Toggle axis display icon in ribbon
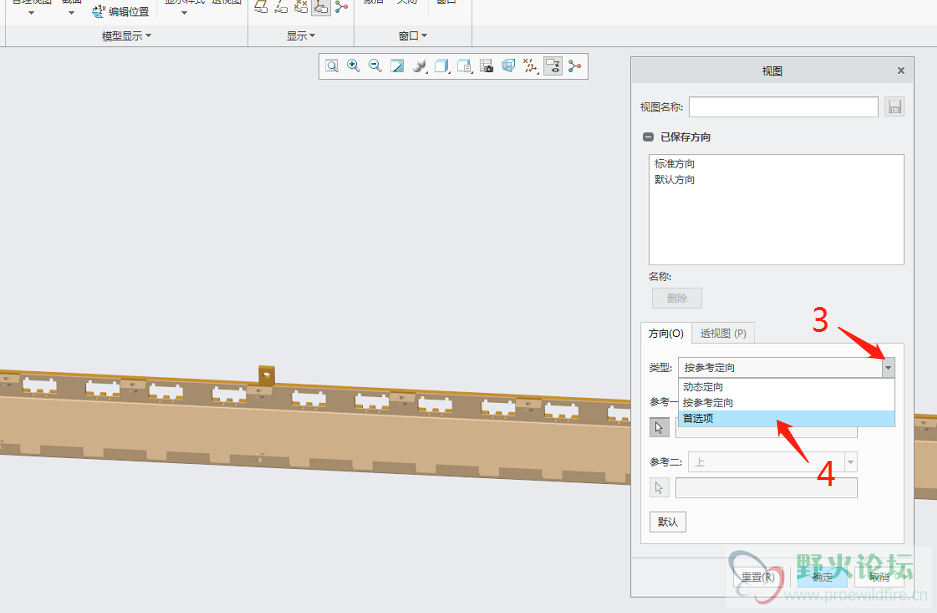Viewport: 937px width, 613px height. click(x=281, y=7)
